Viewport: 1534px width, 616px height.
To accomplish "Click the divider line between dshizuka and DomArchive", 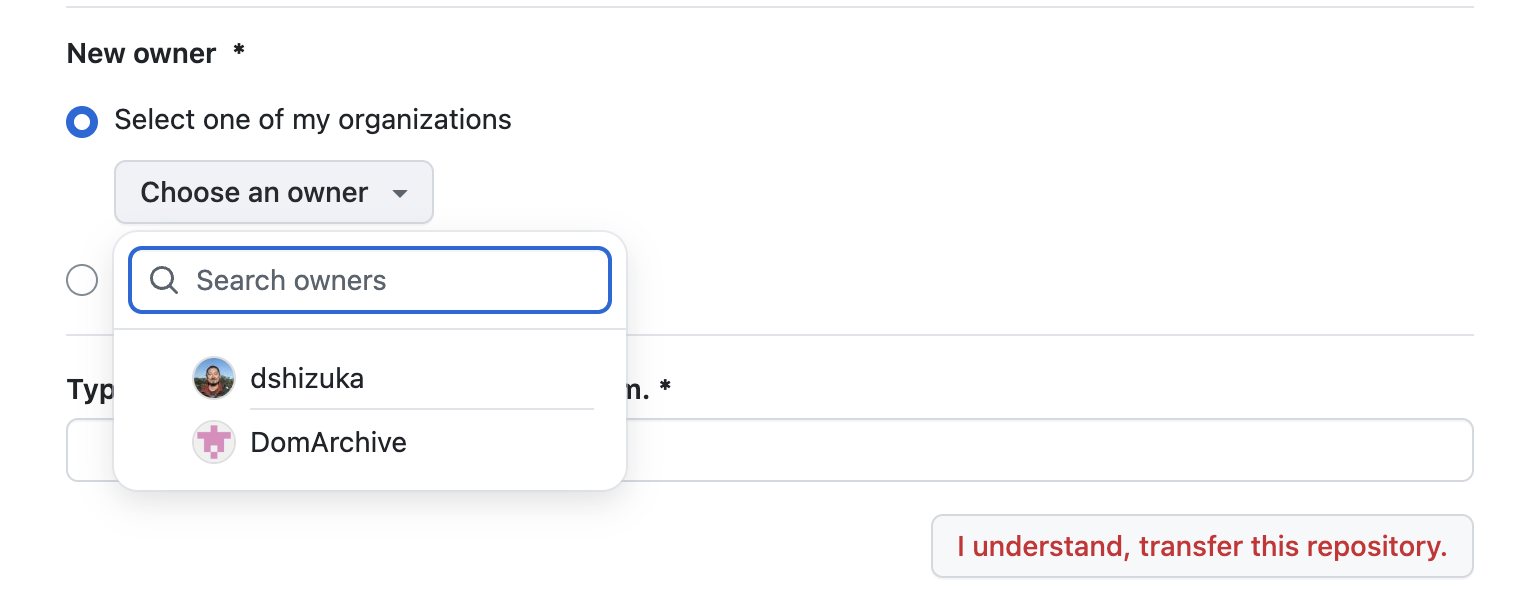I will [x=421, y=409].
